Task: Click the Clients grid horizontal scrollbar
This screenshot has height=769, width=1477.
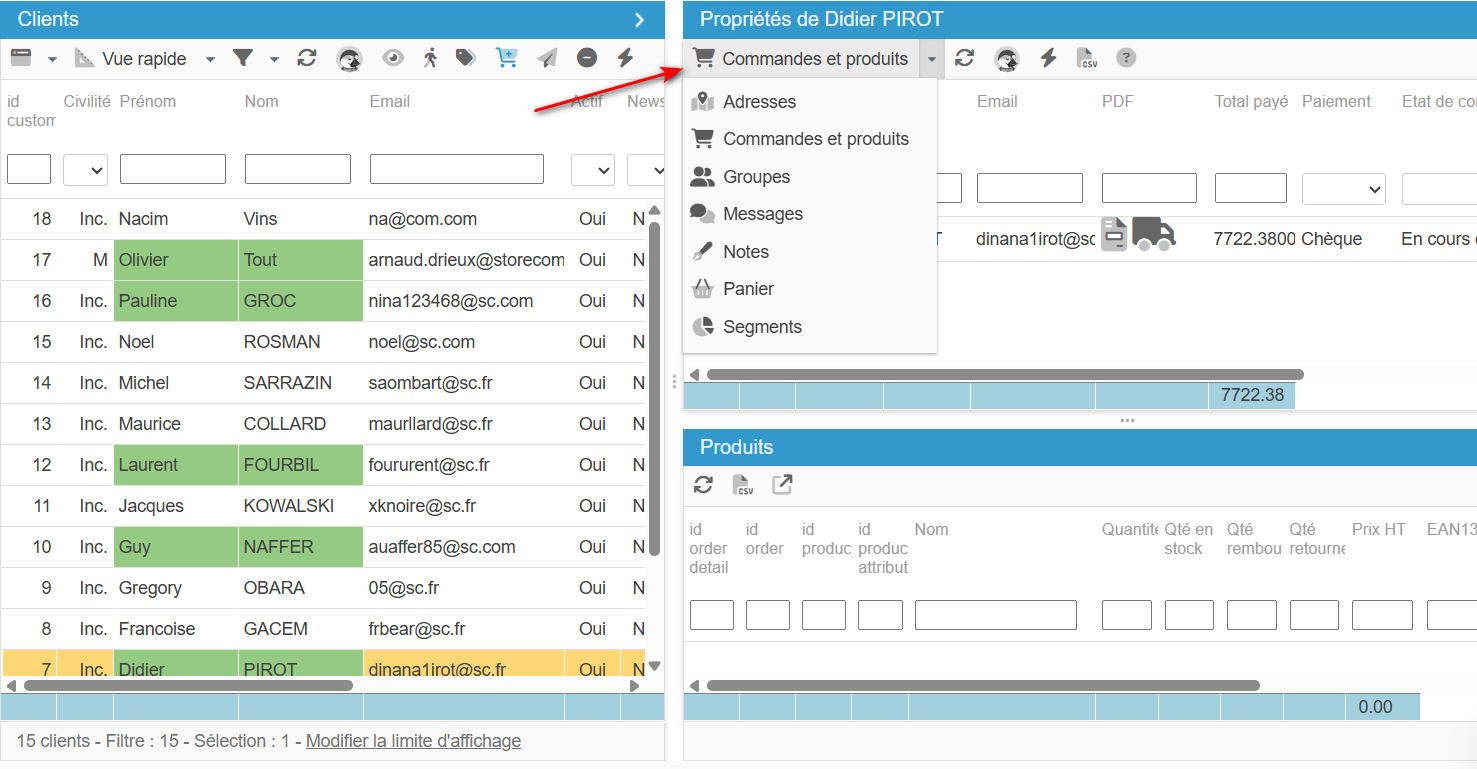Action: pyautogui.click(x=188, y=686)
